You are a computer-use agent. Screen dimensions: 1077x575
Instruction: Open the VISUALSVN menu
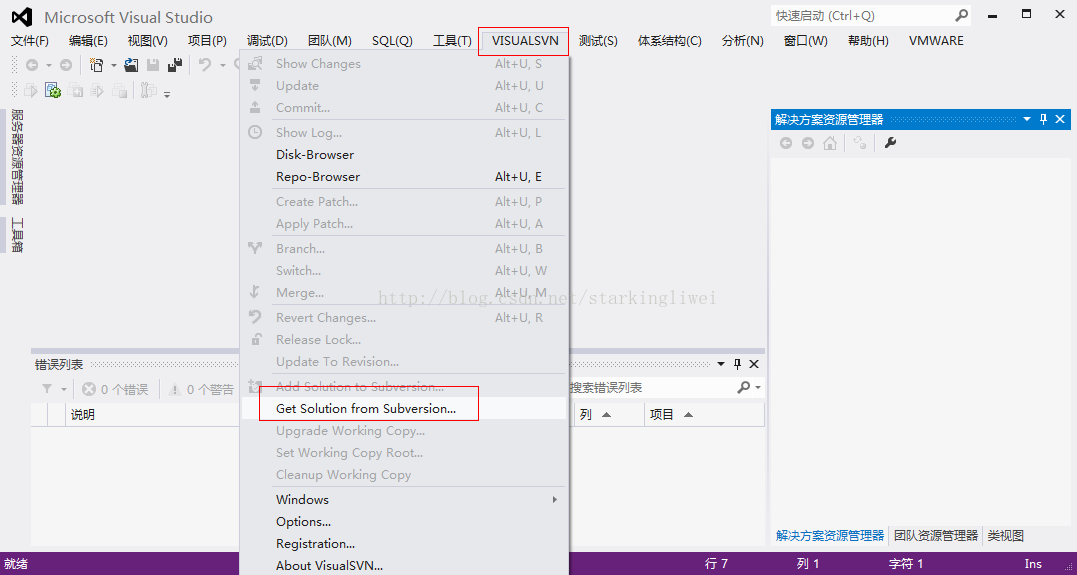pyautogui.click(x=525, y=41)
